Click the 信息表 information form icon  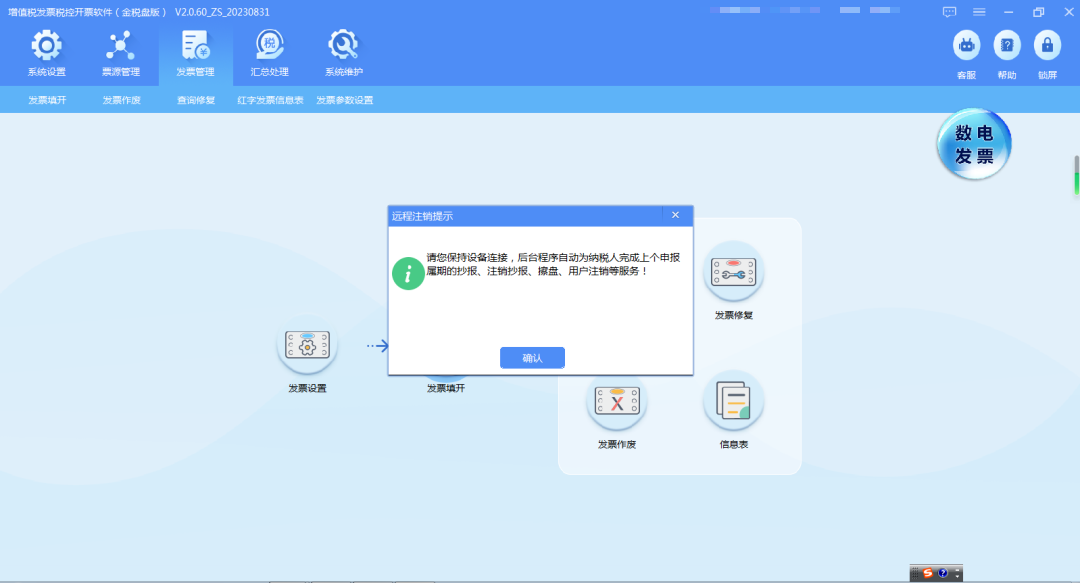(x=733, y=400)
